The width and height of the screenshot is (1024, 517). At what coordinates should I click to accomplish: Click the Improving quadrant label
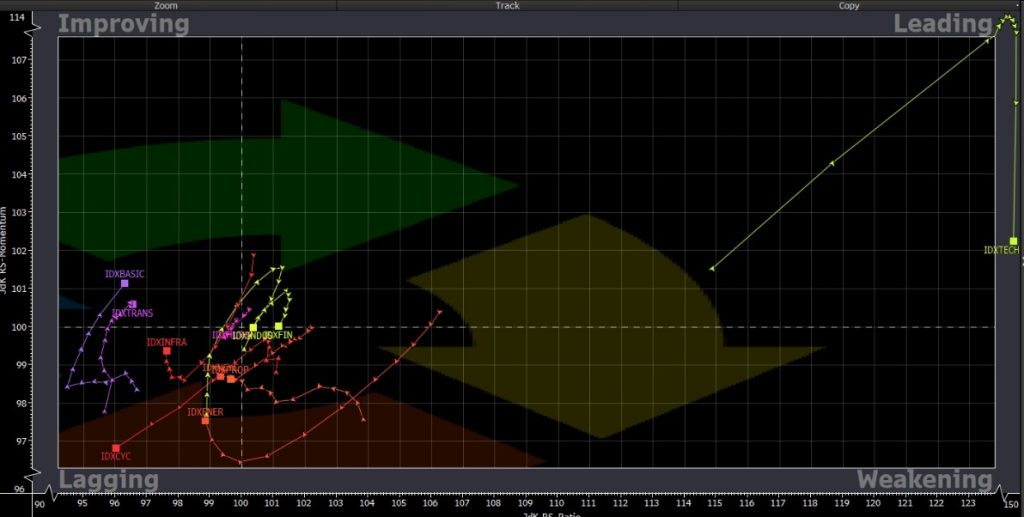(123, 25)
